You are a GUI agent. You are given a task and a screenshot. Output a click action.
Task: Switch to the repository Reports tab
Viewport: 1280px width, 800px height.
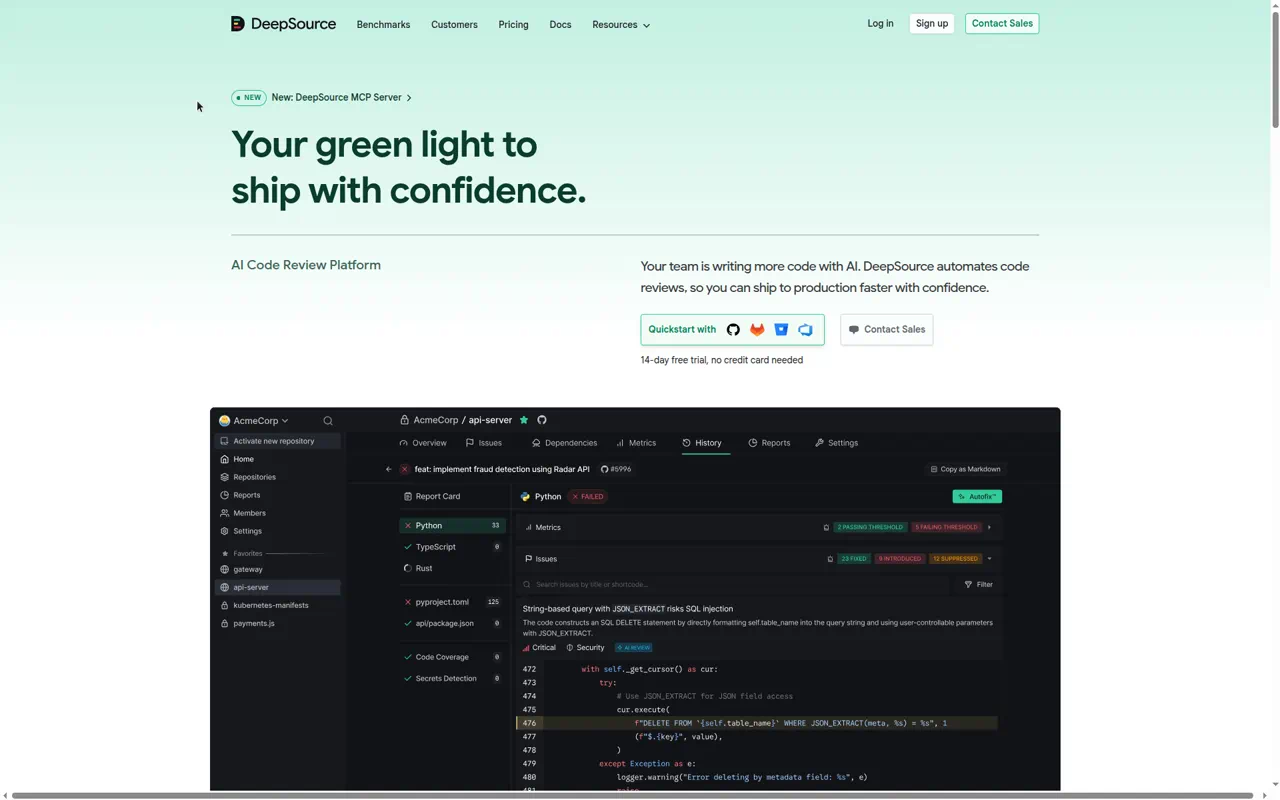769,443
